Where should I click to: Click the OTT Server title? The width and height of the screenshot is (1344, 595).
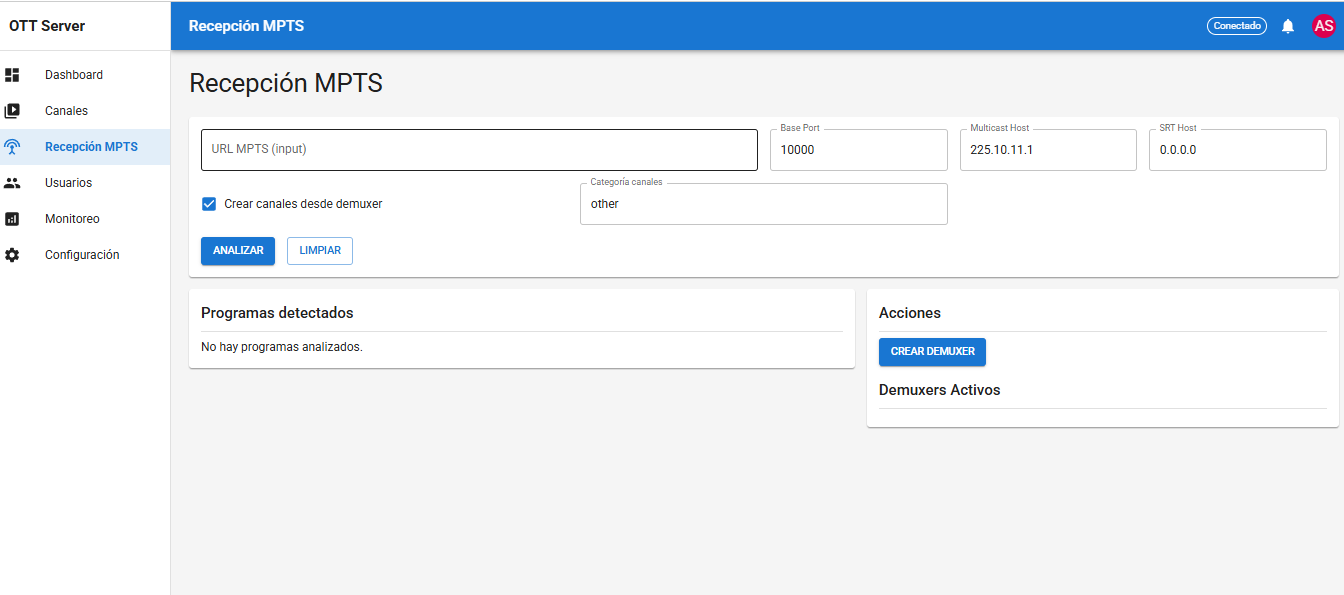point(47,26)
